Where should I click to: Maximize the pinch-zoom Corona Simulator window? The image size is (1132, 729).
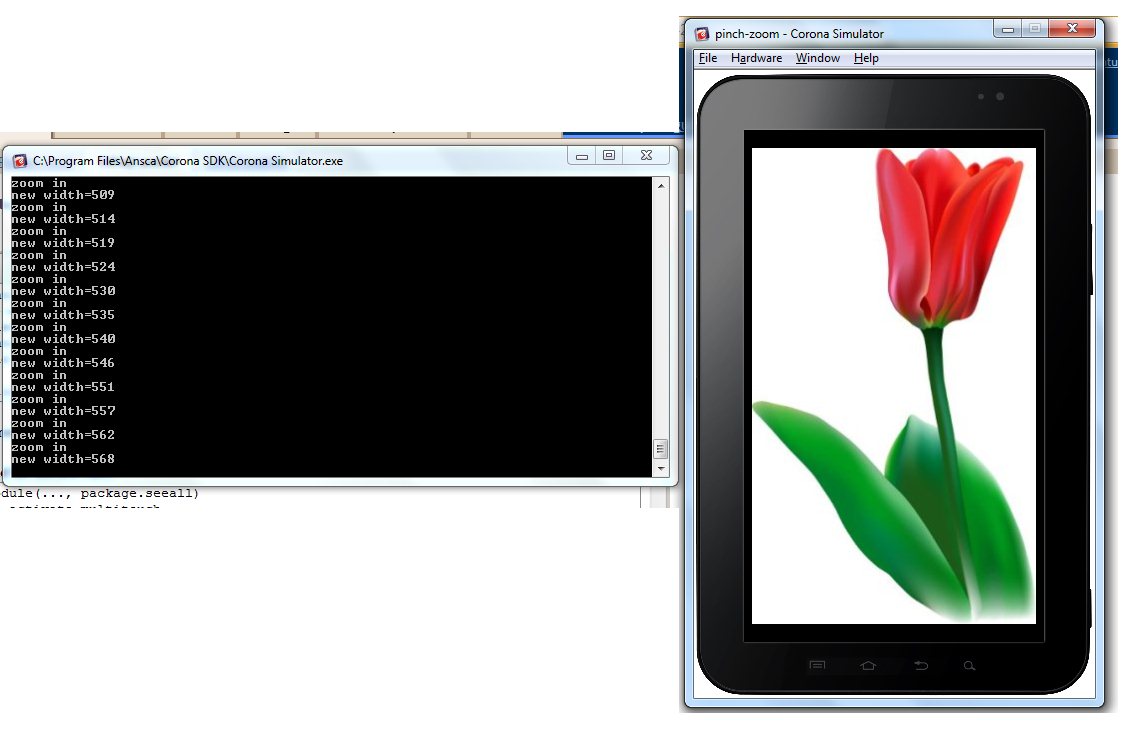[x=1035, y=29]
